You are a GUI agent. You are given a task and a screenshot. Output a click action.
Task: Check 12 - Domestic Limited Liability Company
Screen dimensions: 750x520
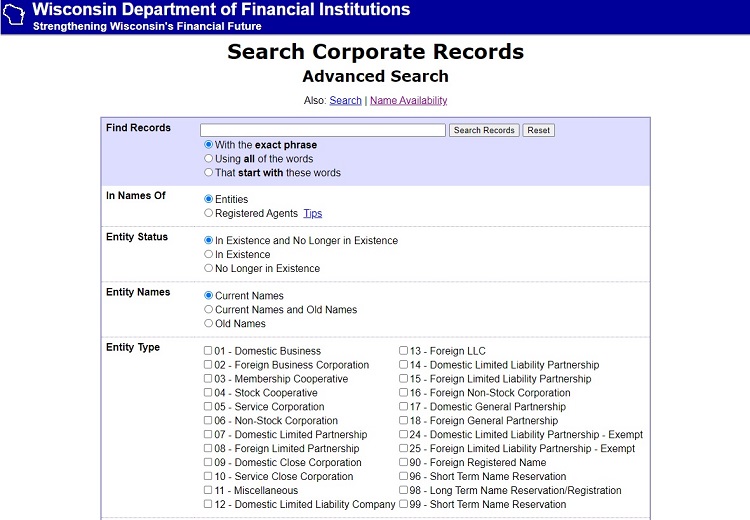(208, 504)
